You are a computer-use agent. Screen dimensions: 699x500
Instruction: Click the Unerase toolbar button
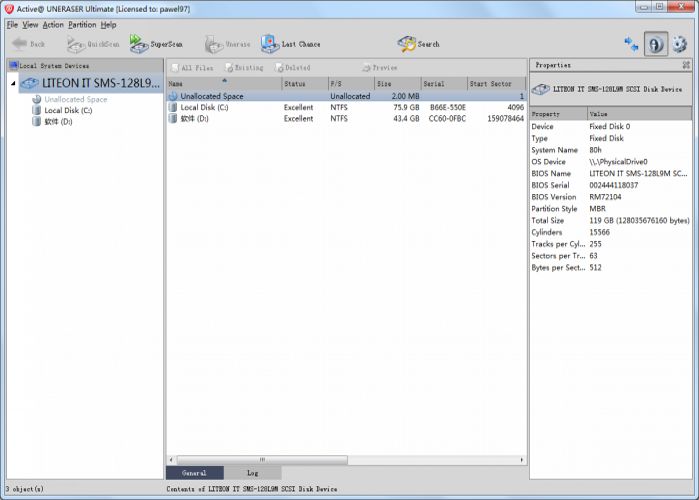pos(227,44)
